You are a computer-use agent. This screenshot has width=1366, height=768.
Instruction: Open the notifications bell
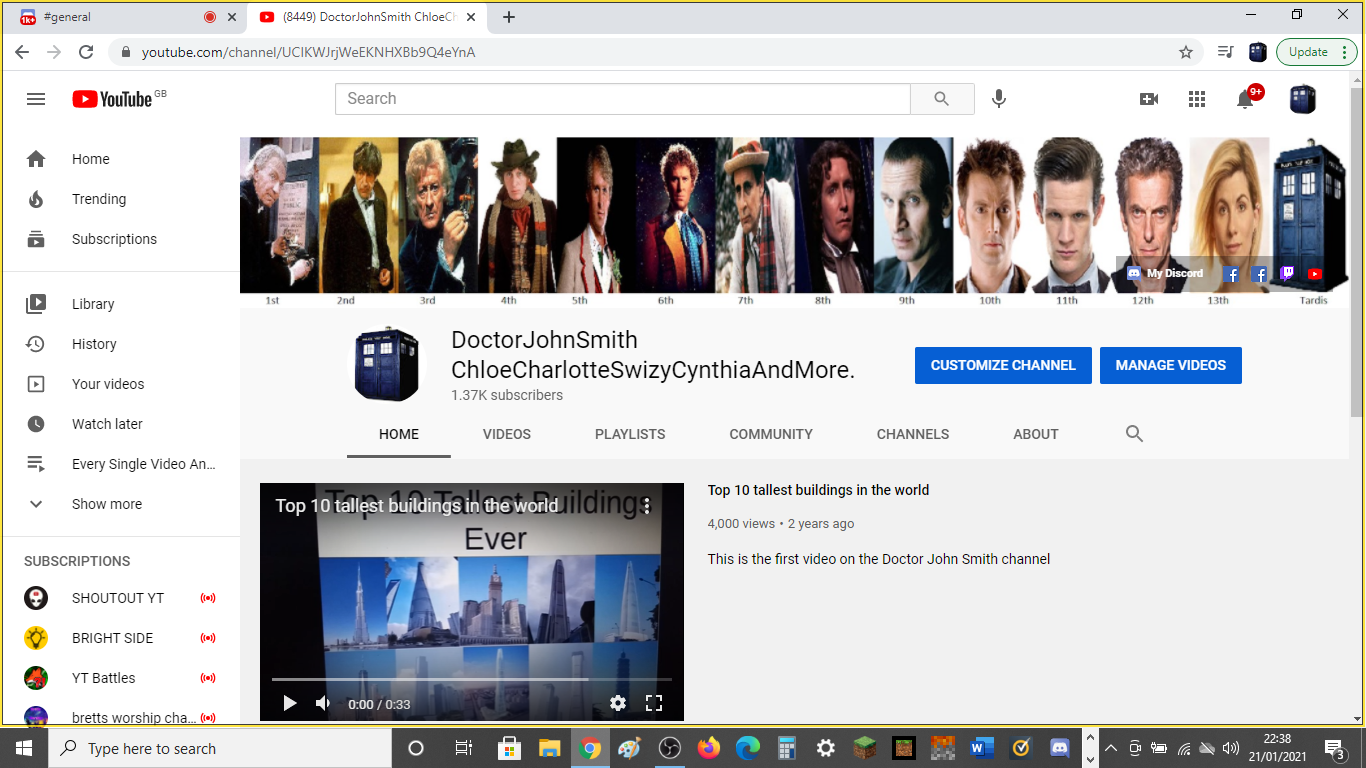1245,99
